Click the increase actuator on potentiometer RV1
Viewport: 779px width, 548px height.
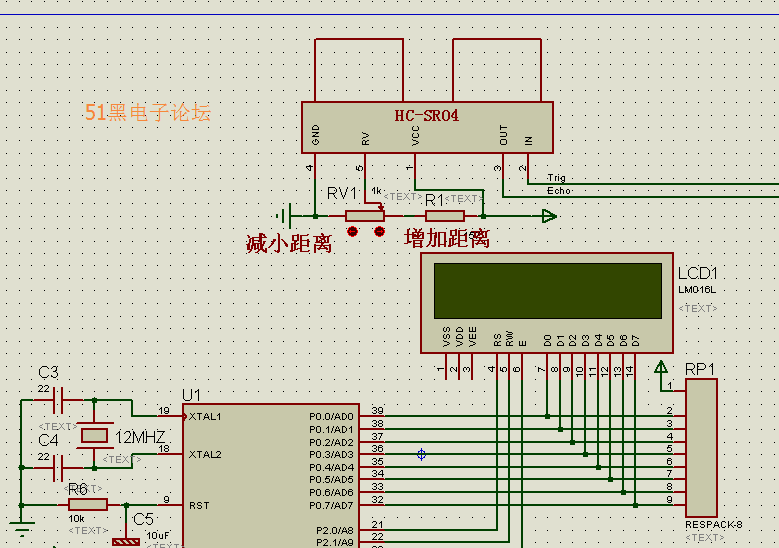[x=379, y=232]
